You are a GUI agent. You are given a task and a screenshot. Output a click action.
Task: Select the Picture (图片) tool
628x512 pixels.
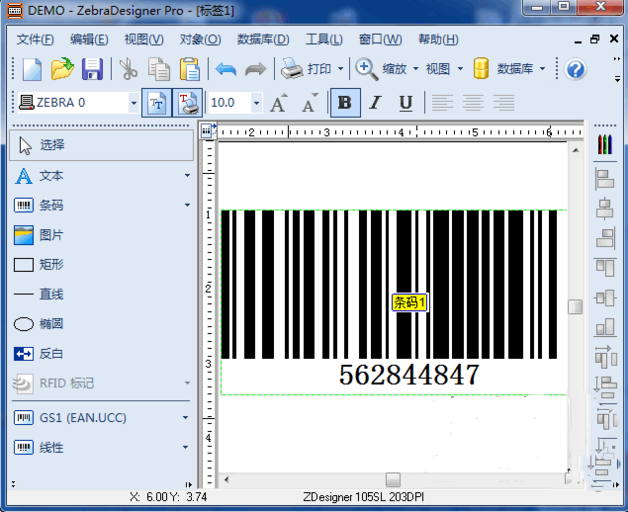click(38, 235)
